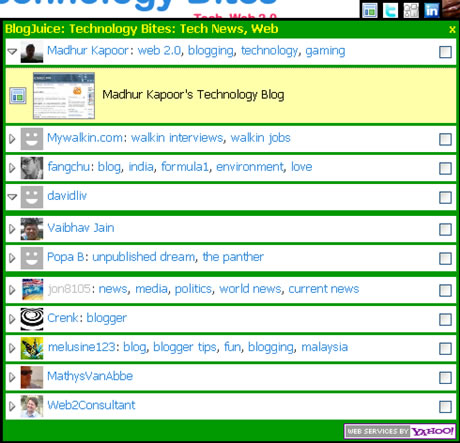Open the 'web 2.0' tag link
This screenshot has width=460, height=443.
tap(159, 51)
